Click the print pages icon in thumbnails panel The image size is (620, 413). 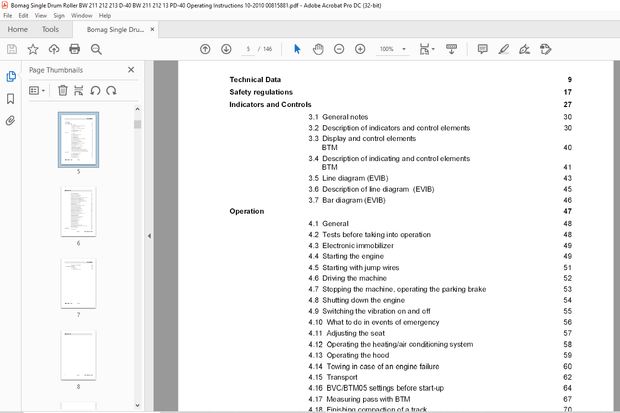(79, 91)
